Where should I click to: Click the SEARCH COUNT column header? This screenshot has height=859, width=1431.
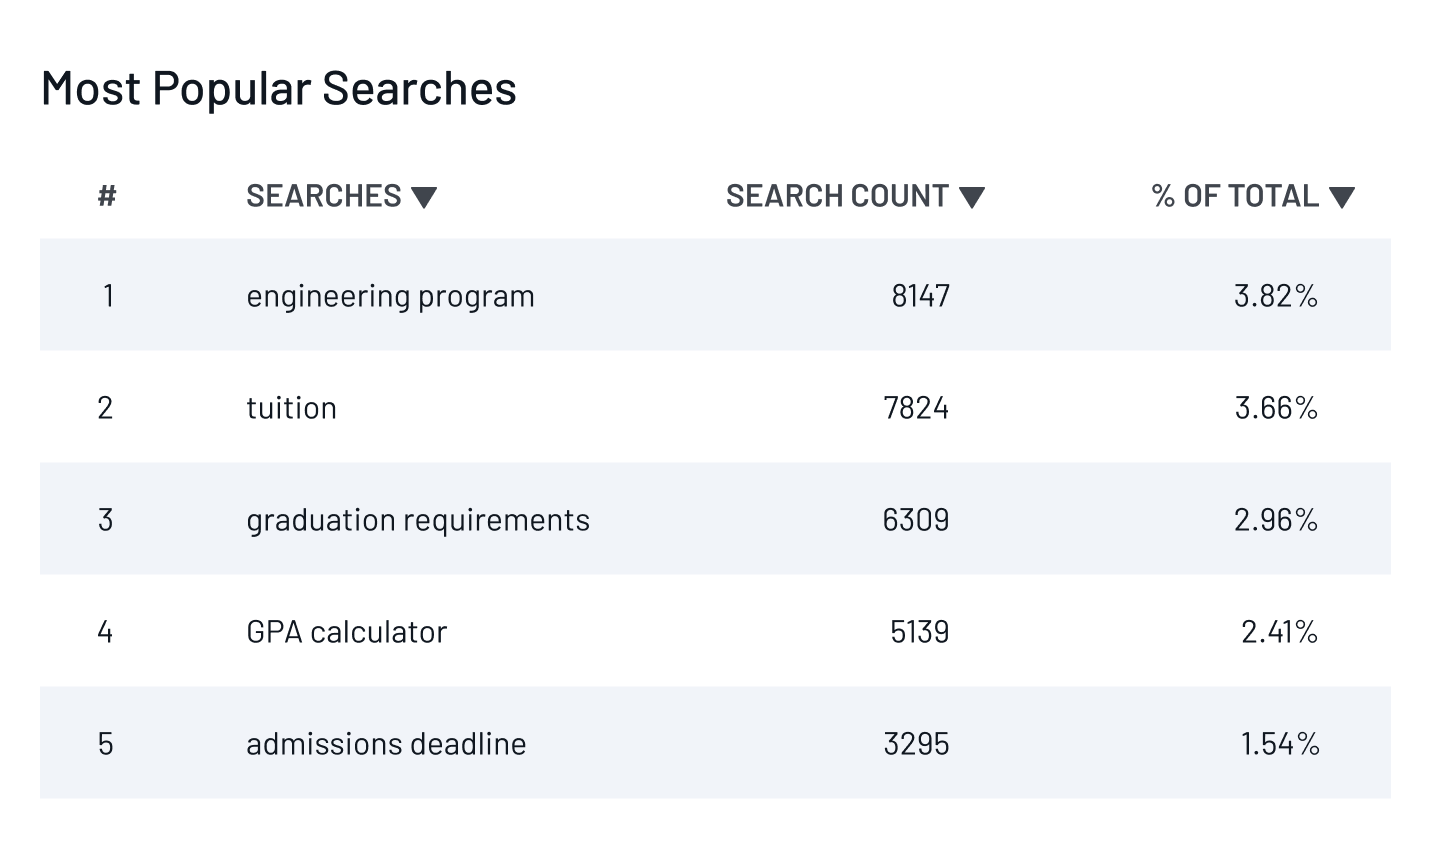(x=837, y=196)
